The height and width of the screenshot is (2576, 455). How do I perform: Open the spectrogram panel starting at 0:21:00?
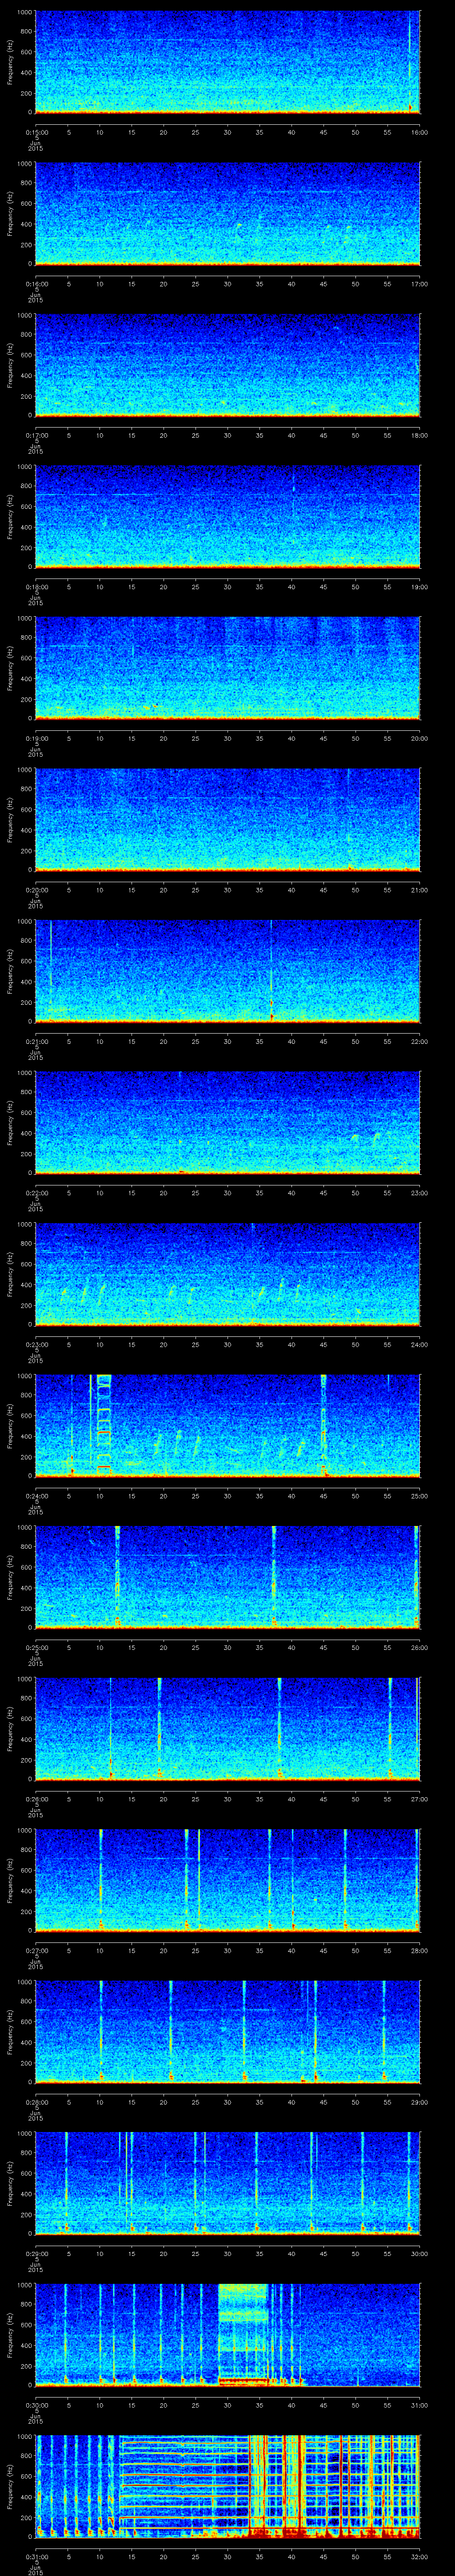[227, 971]
